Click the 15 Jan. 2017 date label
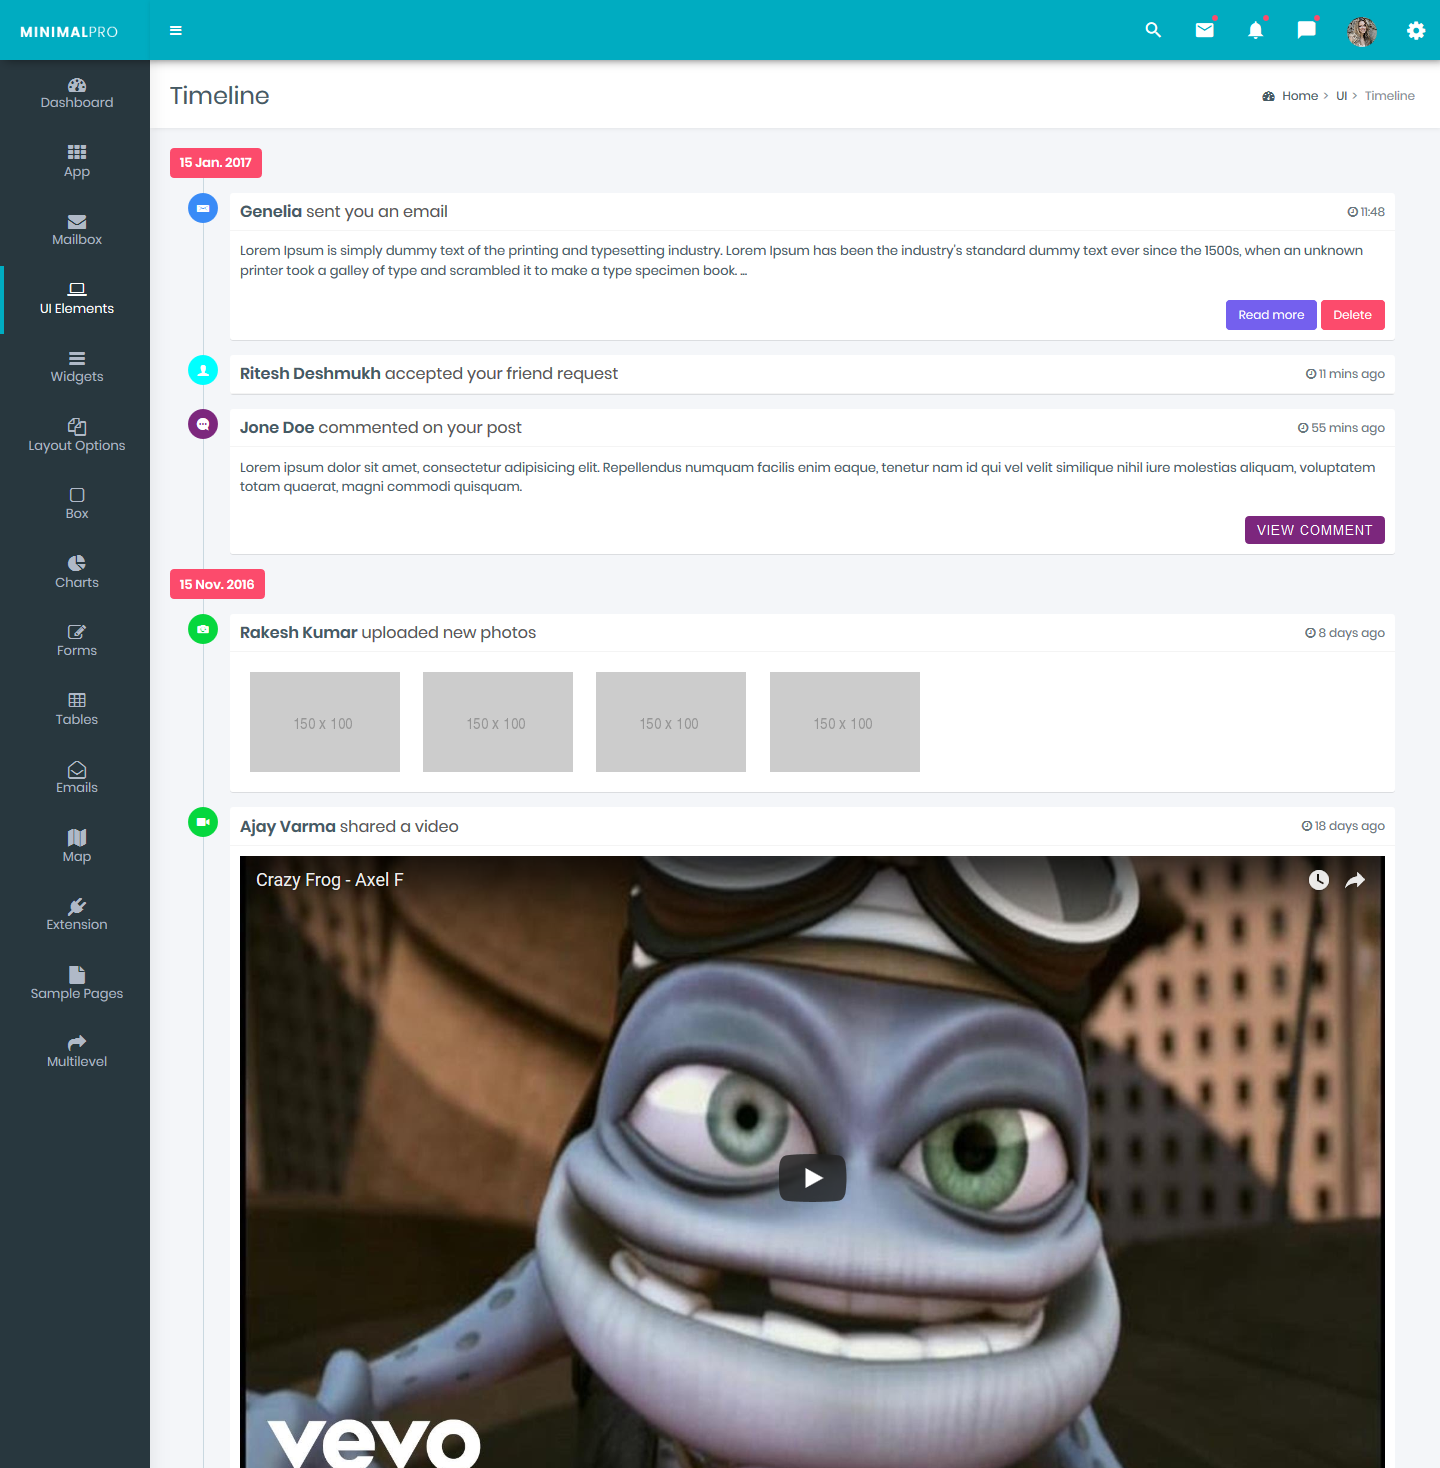The height and width of the screenshot is (1468, 1440). coord(216,163)
